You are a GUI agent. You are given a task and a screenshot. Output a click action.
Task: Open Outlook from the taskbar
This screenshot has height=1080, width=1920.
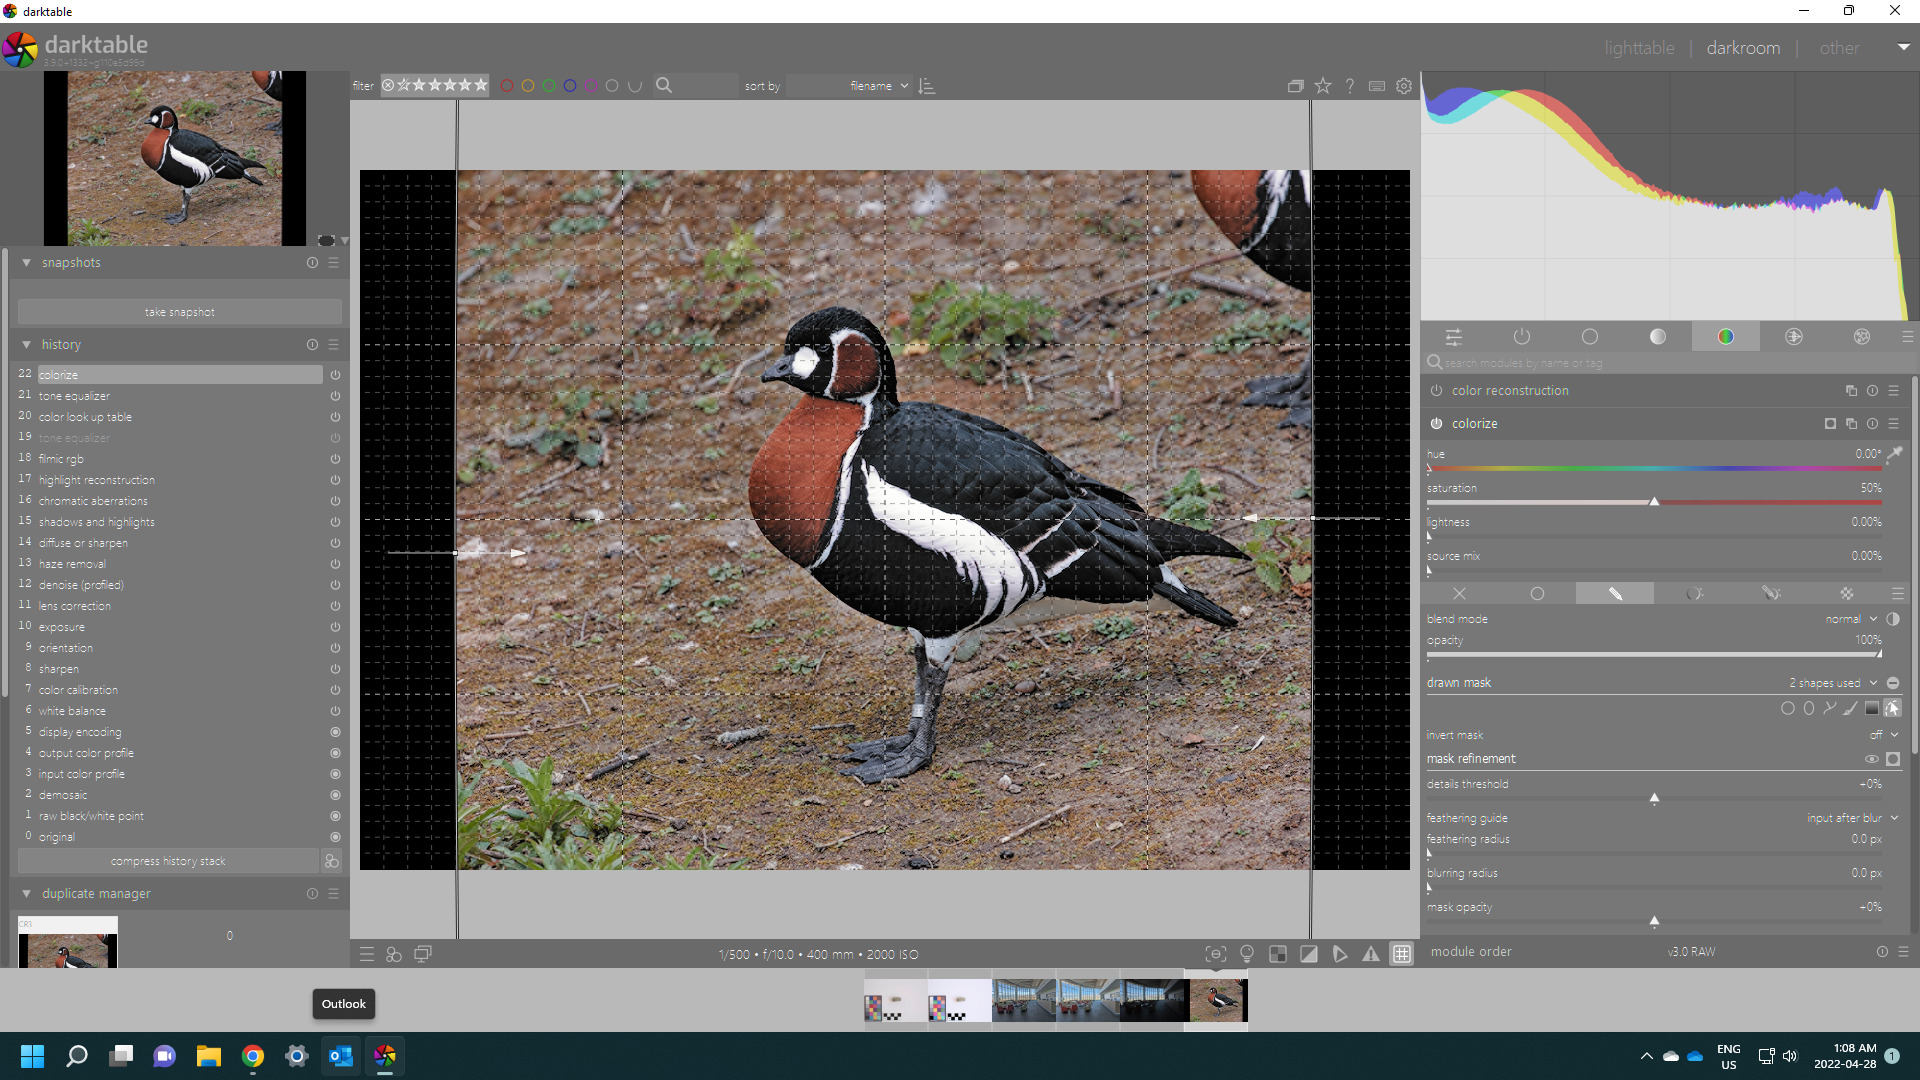coord(341,1056)
